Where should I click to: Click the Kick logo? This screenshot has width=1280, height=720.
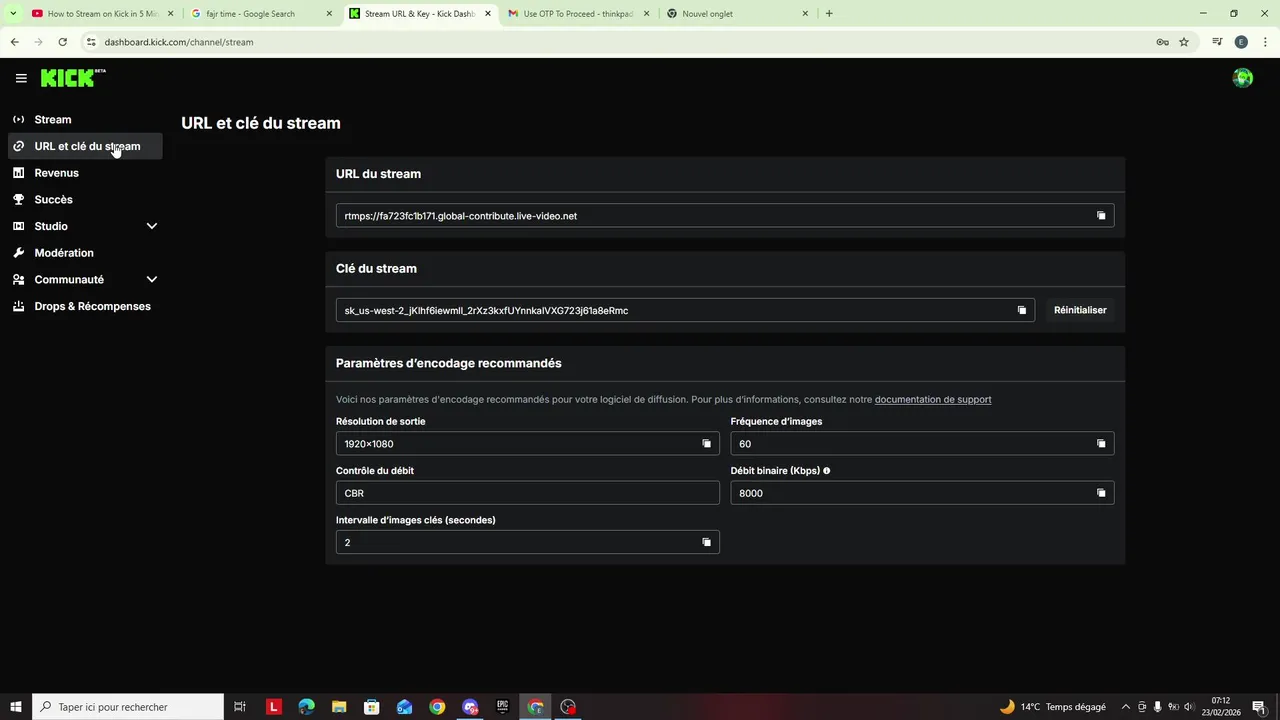tap(73, 78)
